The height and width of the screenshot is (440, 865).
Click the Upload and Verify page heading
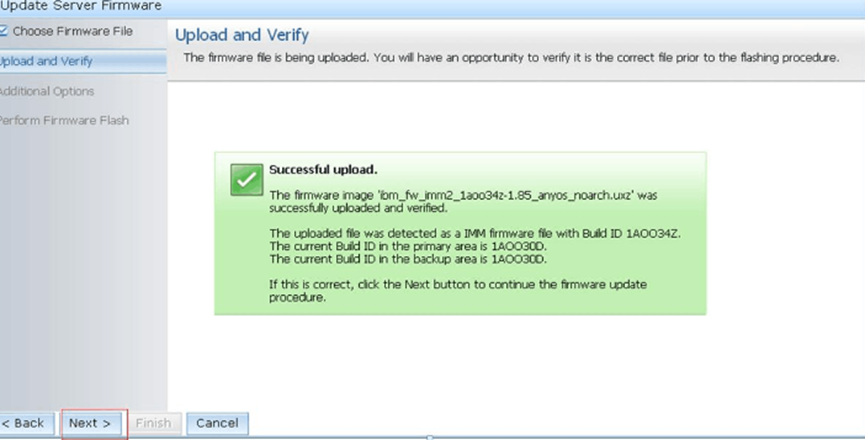pos(242,34)
